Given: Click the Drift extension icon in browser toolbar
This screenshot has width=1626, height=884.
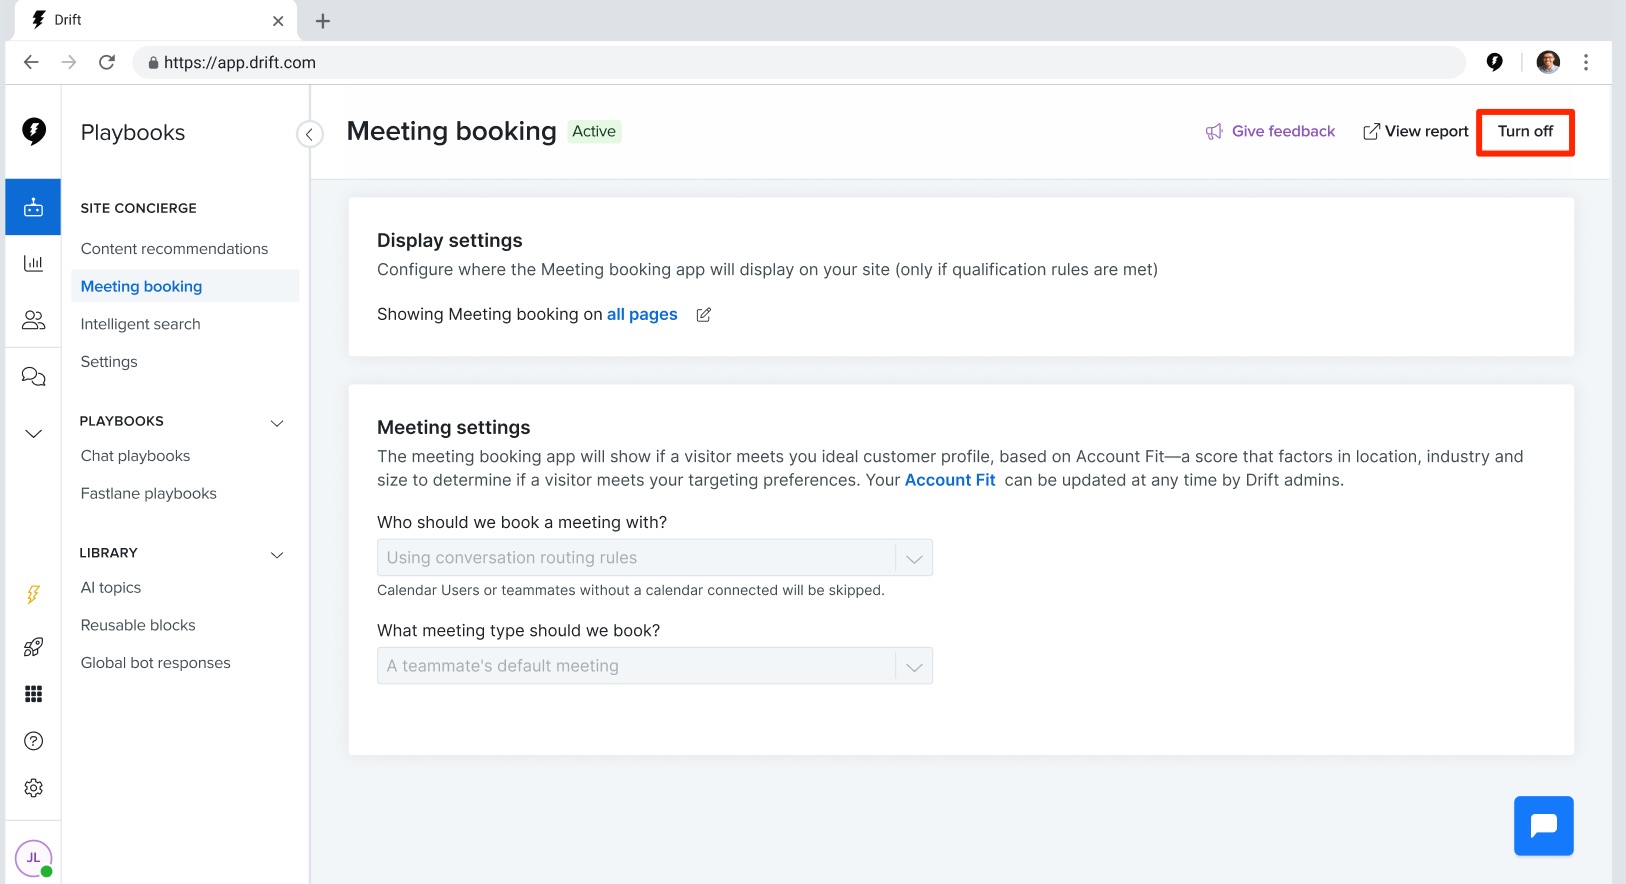Looking at the screenshot, I should point(1495,62).
